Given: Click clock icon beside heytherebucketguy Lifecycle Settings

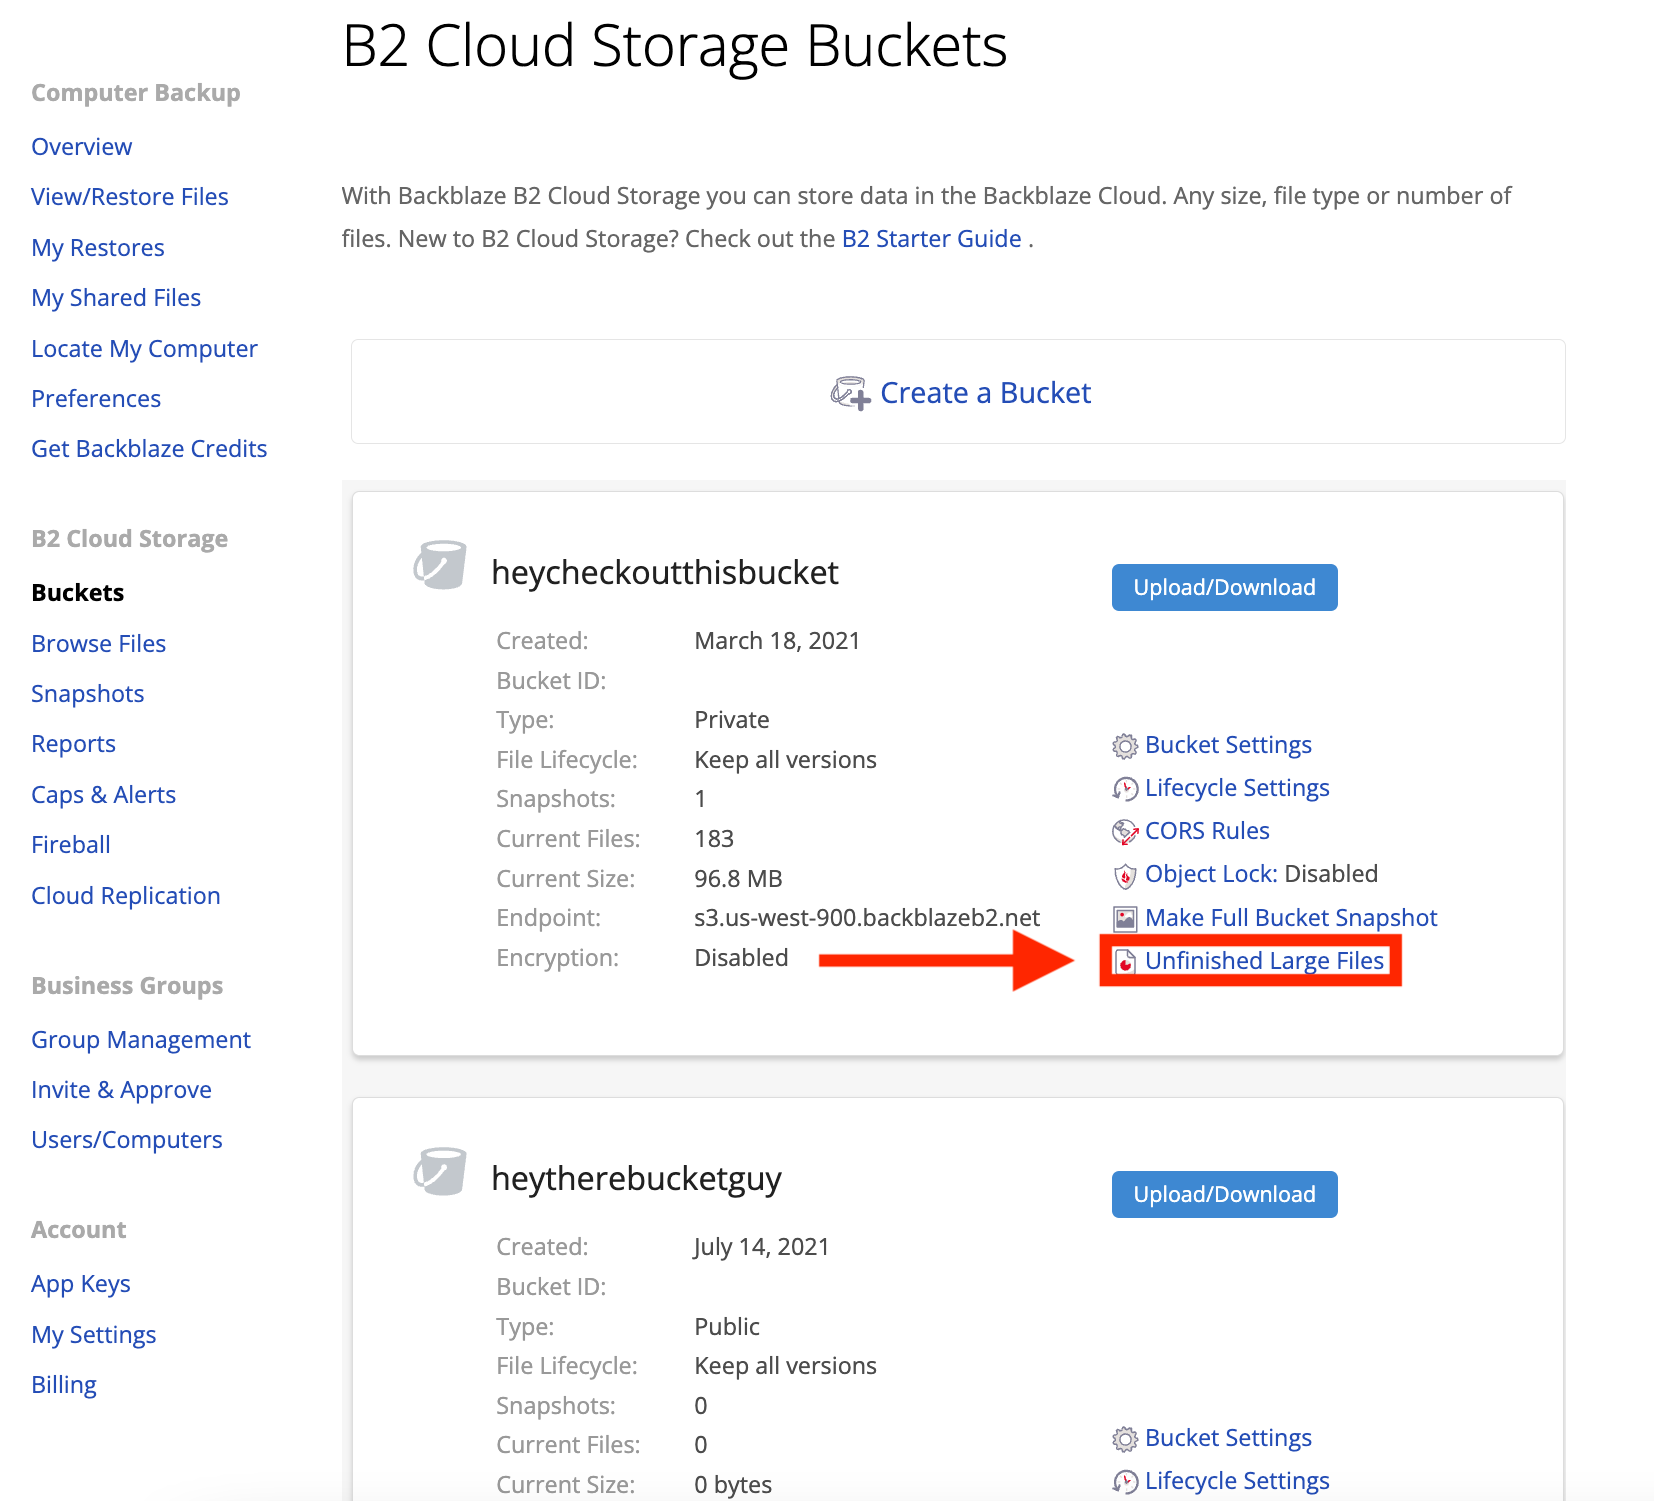Looking at the screenshot, I should point(1125,1482).
